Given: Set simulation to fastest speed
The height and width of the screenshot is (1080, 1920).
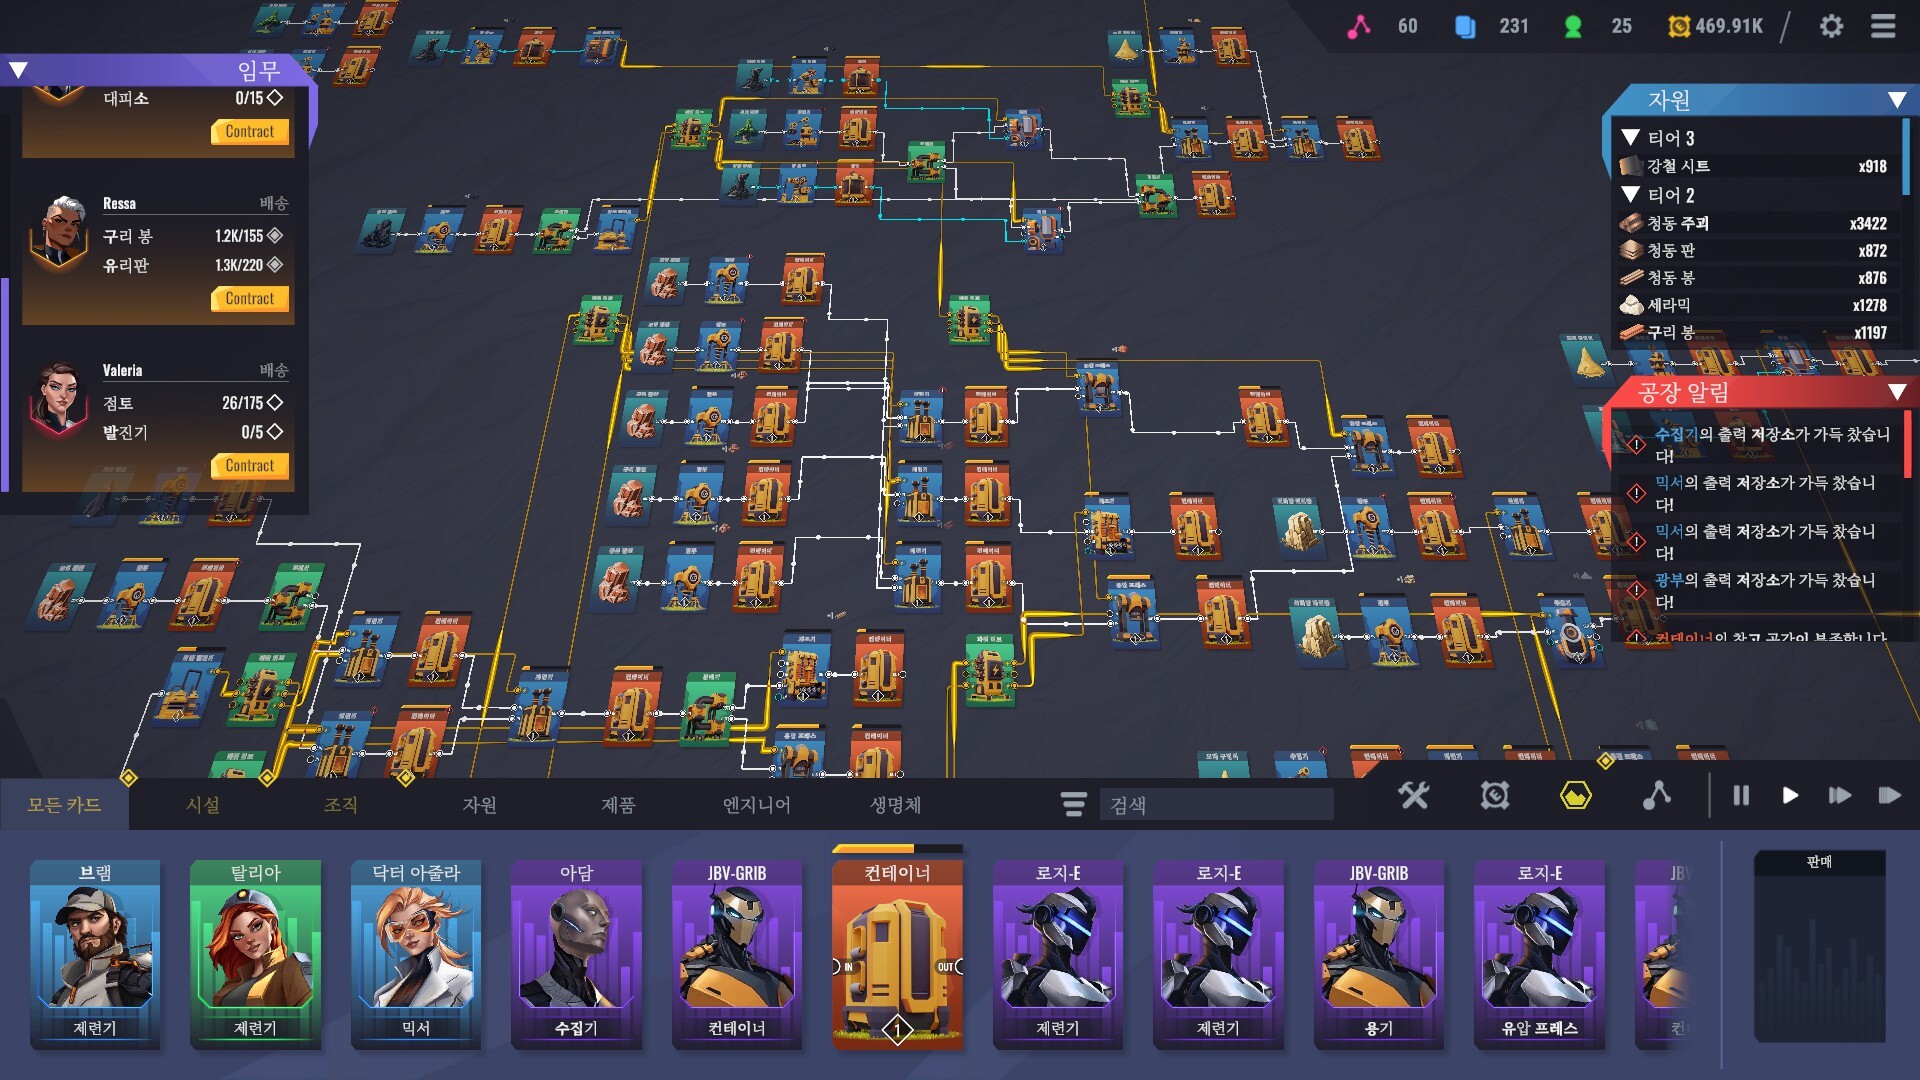Looking at the screenshot, I should [1889, 796].
